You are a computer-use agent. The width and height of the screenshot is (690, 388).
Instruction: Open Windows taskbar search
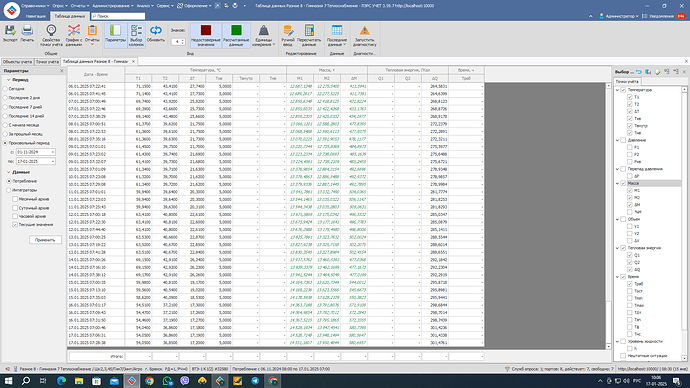coord(26,381)
